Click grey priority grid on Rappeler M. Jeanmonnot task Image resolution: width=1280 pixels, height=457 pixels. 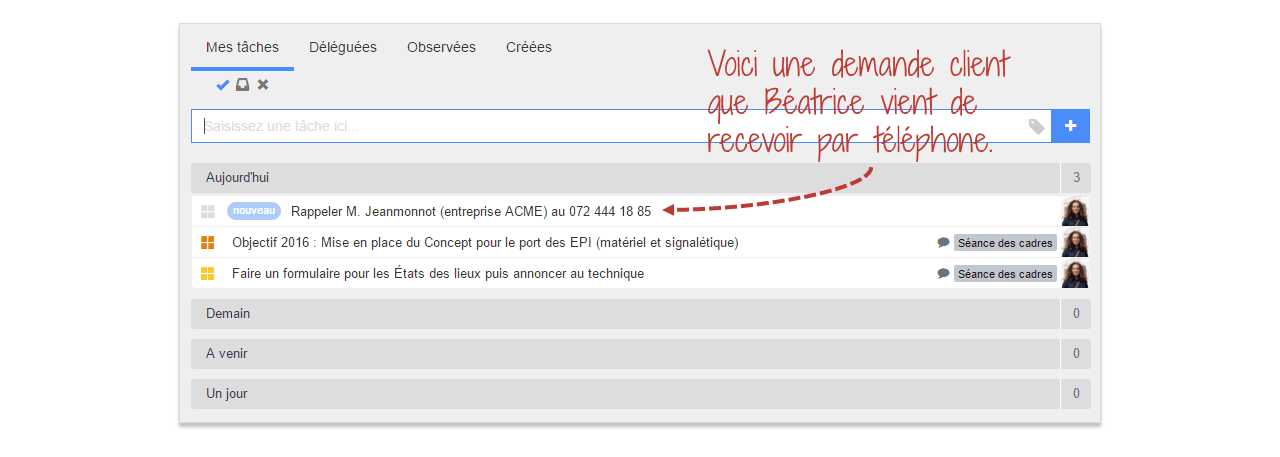(x=208, y=212)
